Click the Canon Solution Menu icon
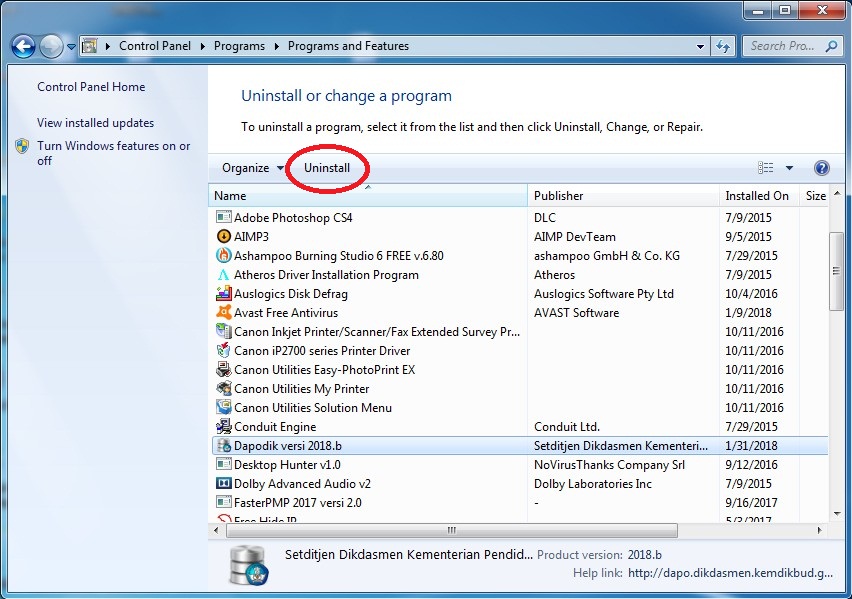852x599 pixels. 223,408
